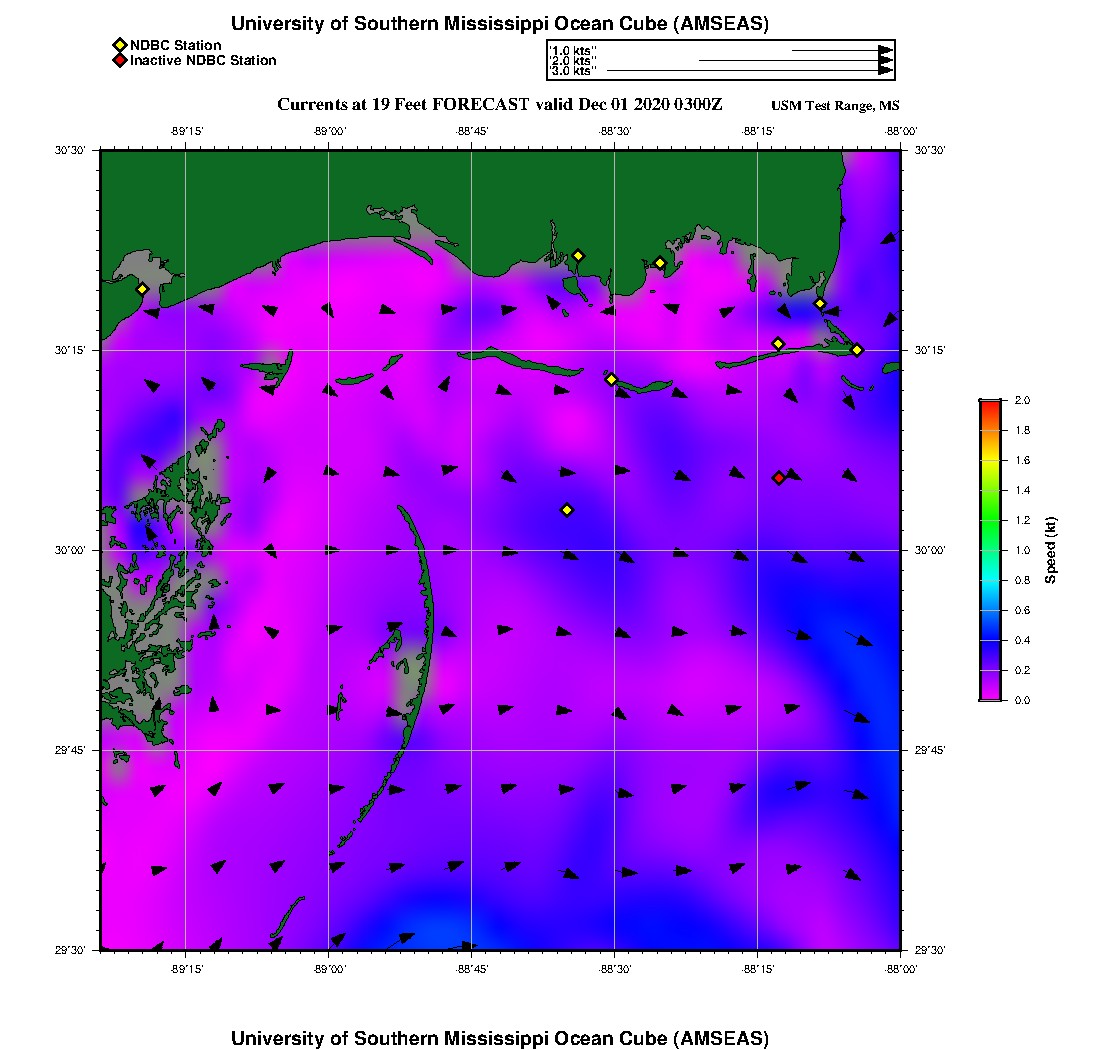Click the southernmost yellow station marker in open water
Viewport: 1100px width, 1050px height.
(x=567, y=510)
